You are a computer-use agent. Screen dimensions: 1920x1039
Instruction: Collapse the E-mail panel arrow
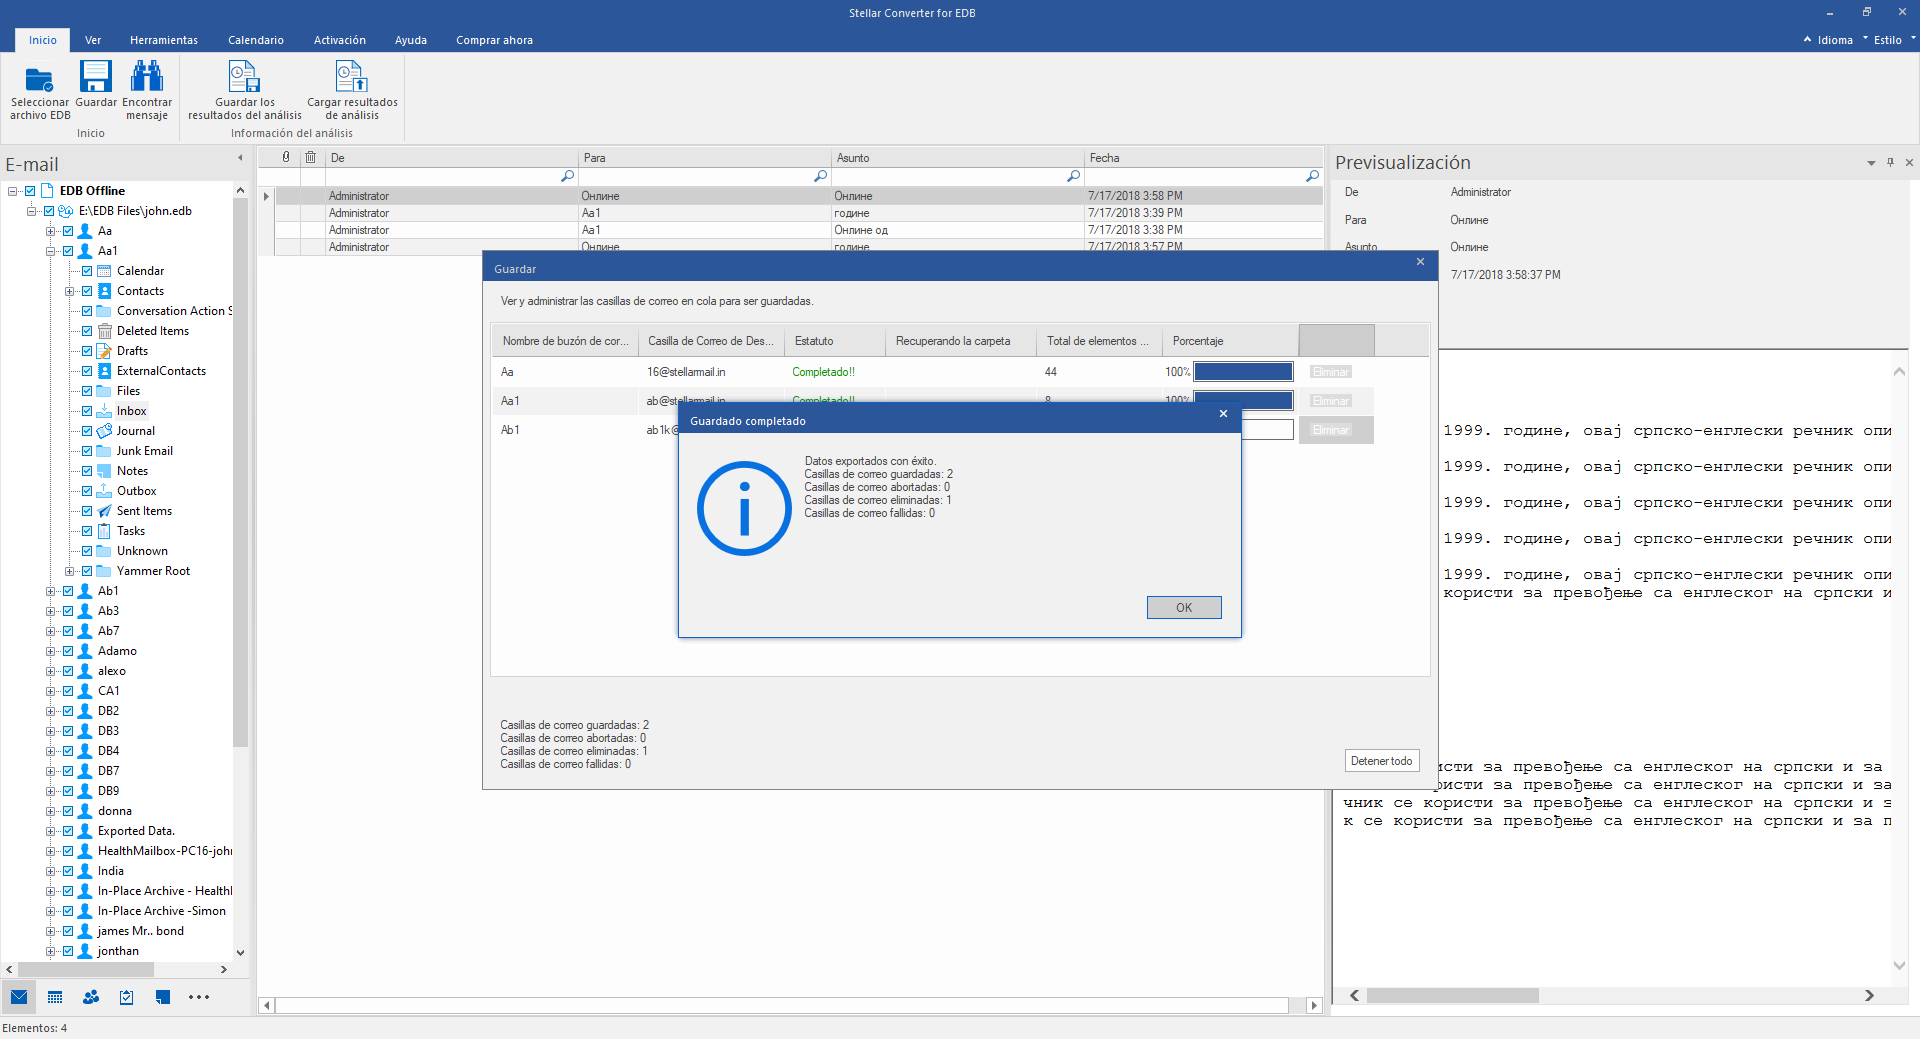click(240, 158)
